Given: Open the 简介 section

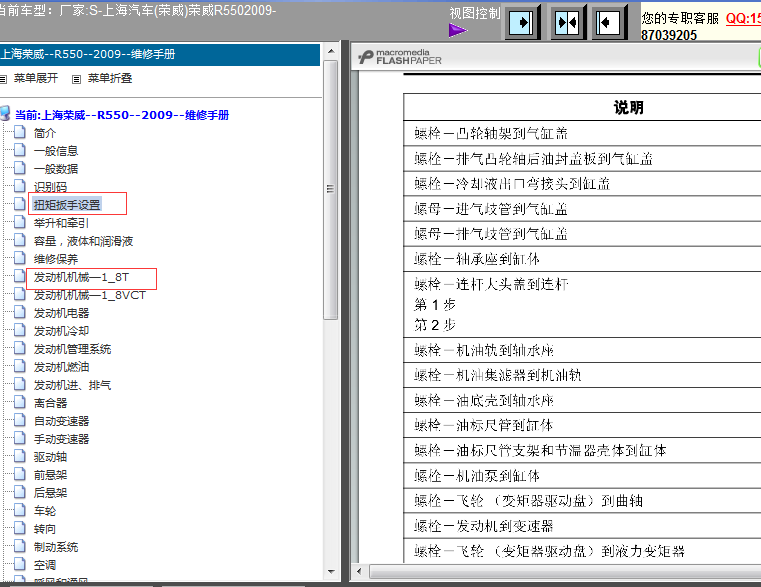Looking at the screenshot, I should (x=45, y=133).
